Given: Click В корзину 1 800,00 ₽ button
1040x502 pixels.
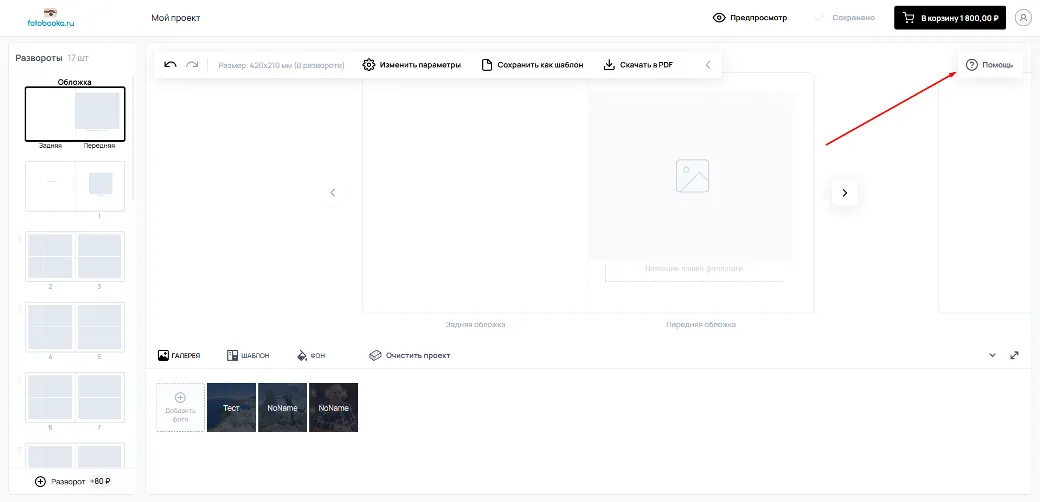Looking at the screenshot, I should [950, 18].
